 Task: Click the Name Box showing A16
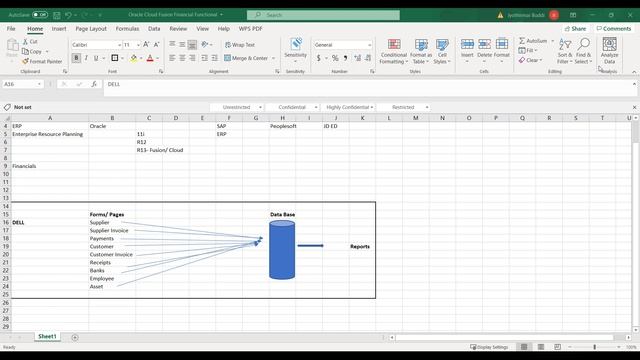[22, 84]
